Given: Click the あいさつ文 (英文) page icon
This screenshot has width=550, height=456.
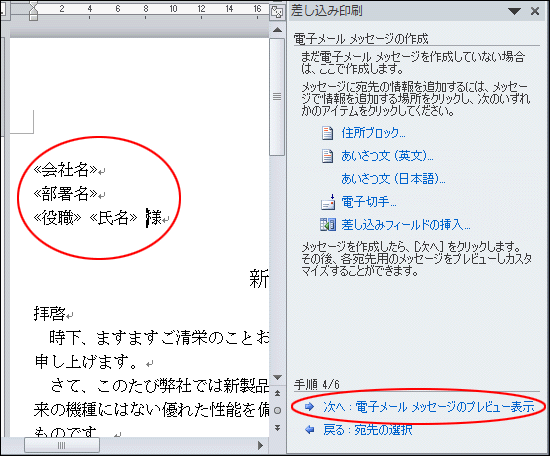Looking at the screenshot, I should point(327,156).
